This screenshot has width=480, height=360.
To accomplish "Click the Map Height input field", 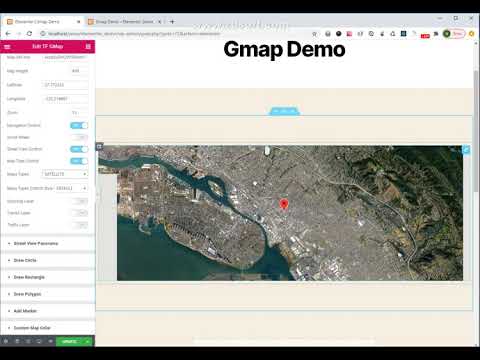I will [79, 71].
